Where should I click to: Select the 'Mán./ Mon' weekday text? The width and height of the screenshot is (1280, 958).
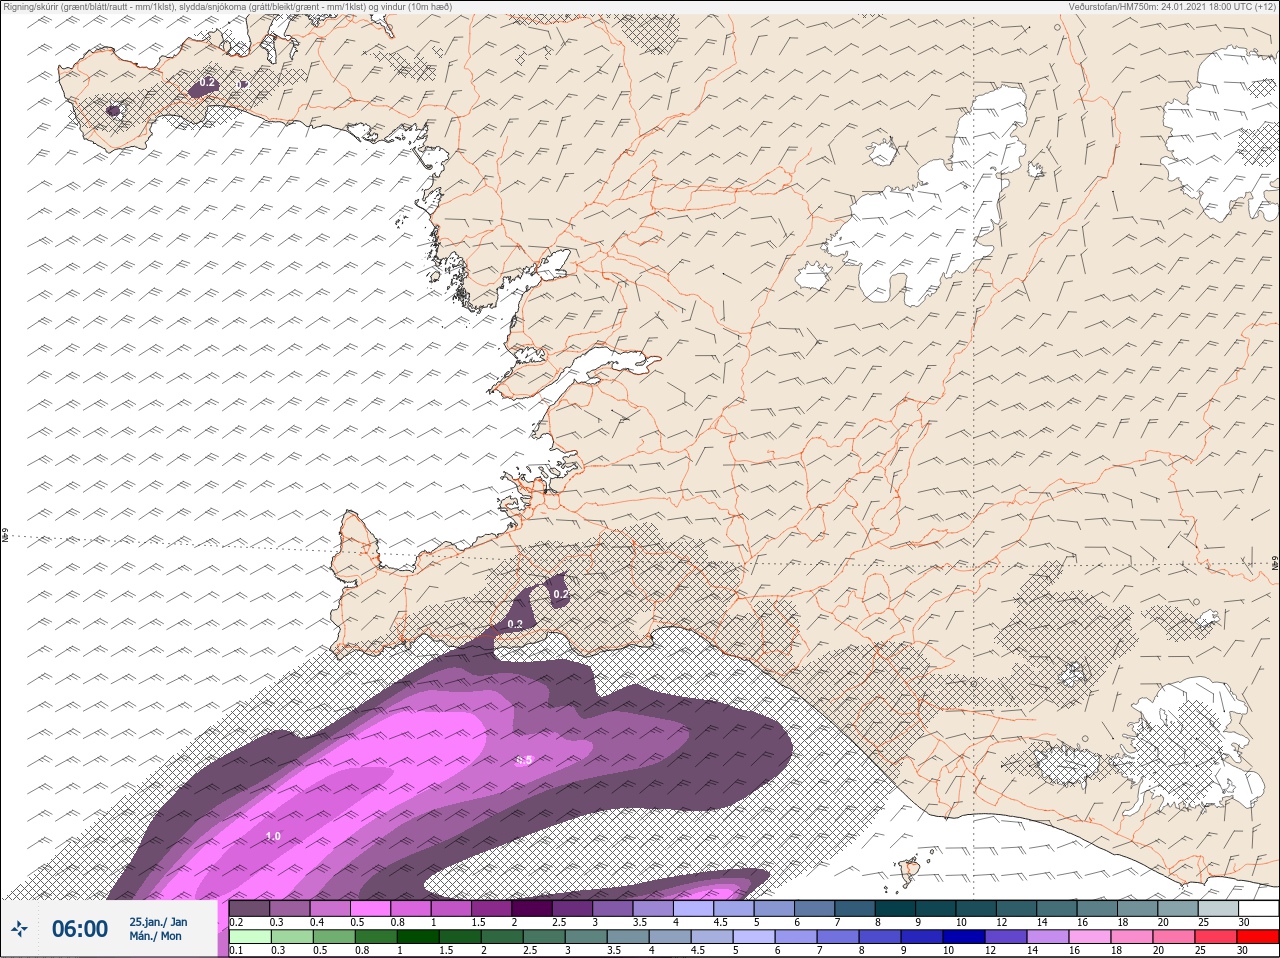(155, 936)
